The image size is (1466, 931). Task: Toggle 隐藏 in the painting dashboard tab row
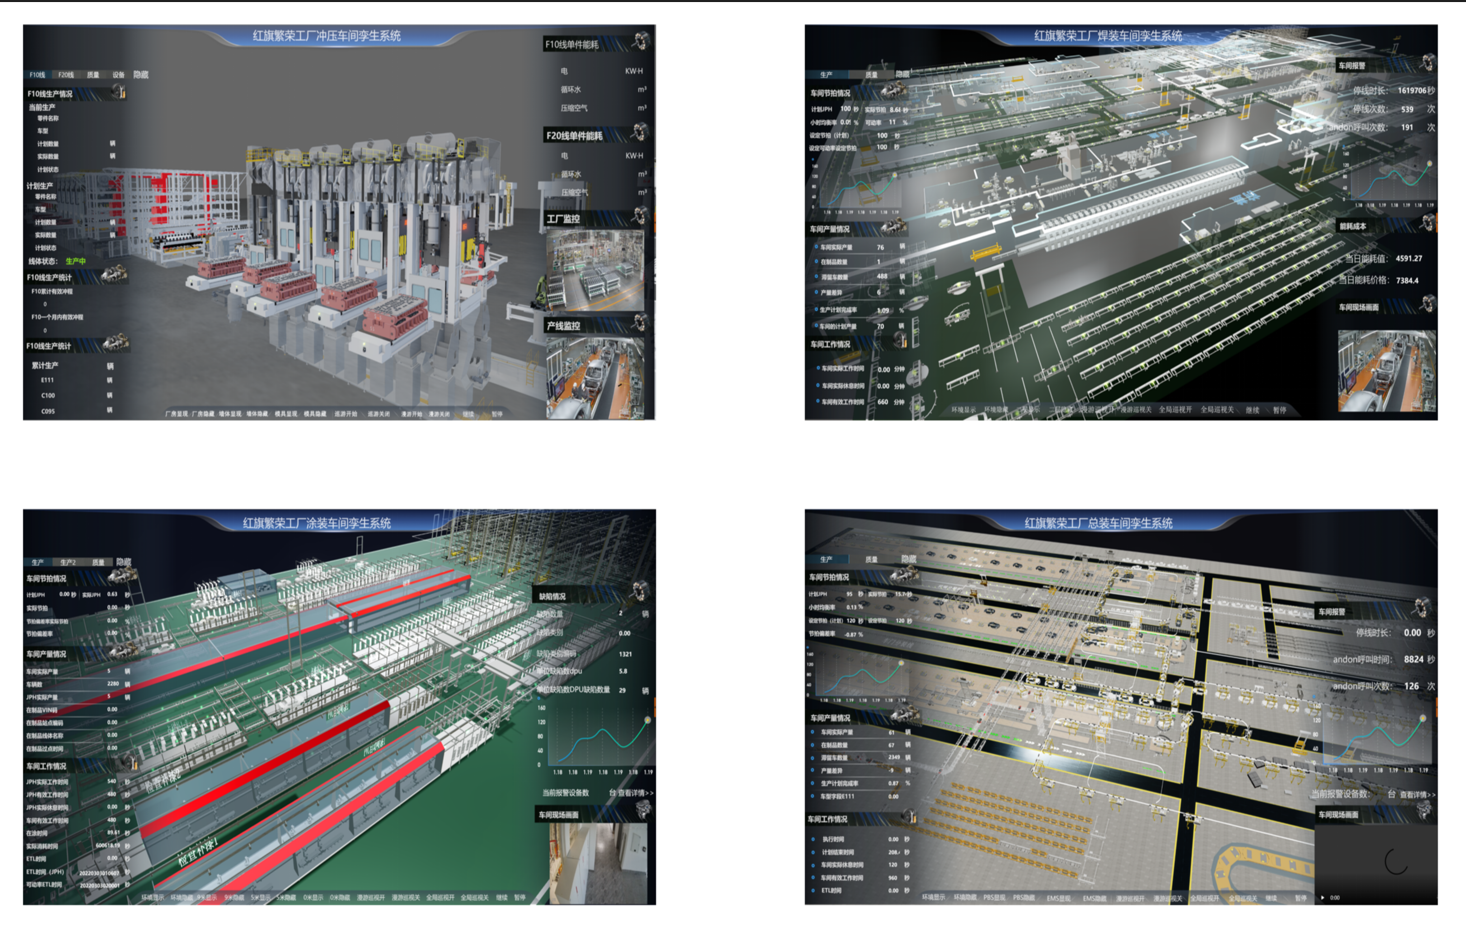[x=123, y=562]
